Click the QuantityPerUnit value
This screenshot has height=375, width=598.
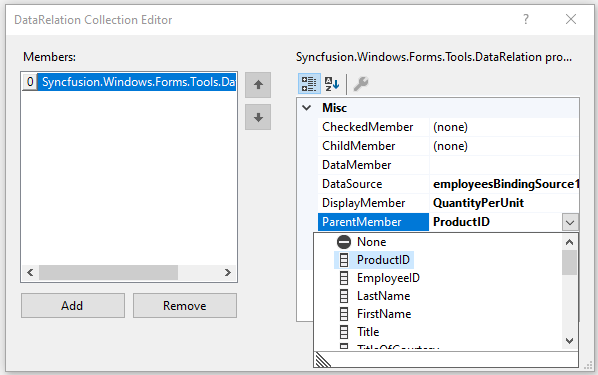(x=478, y=203)
